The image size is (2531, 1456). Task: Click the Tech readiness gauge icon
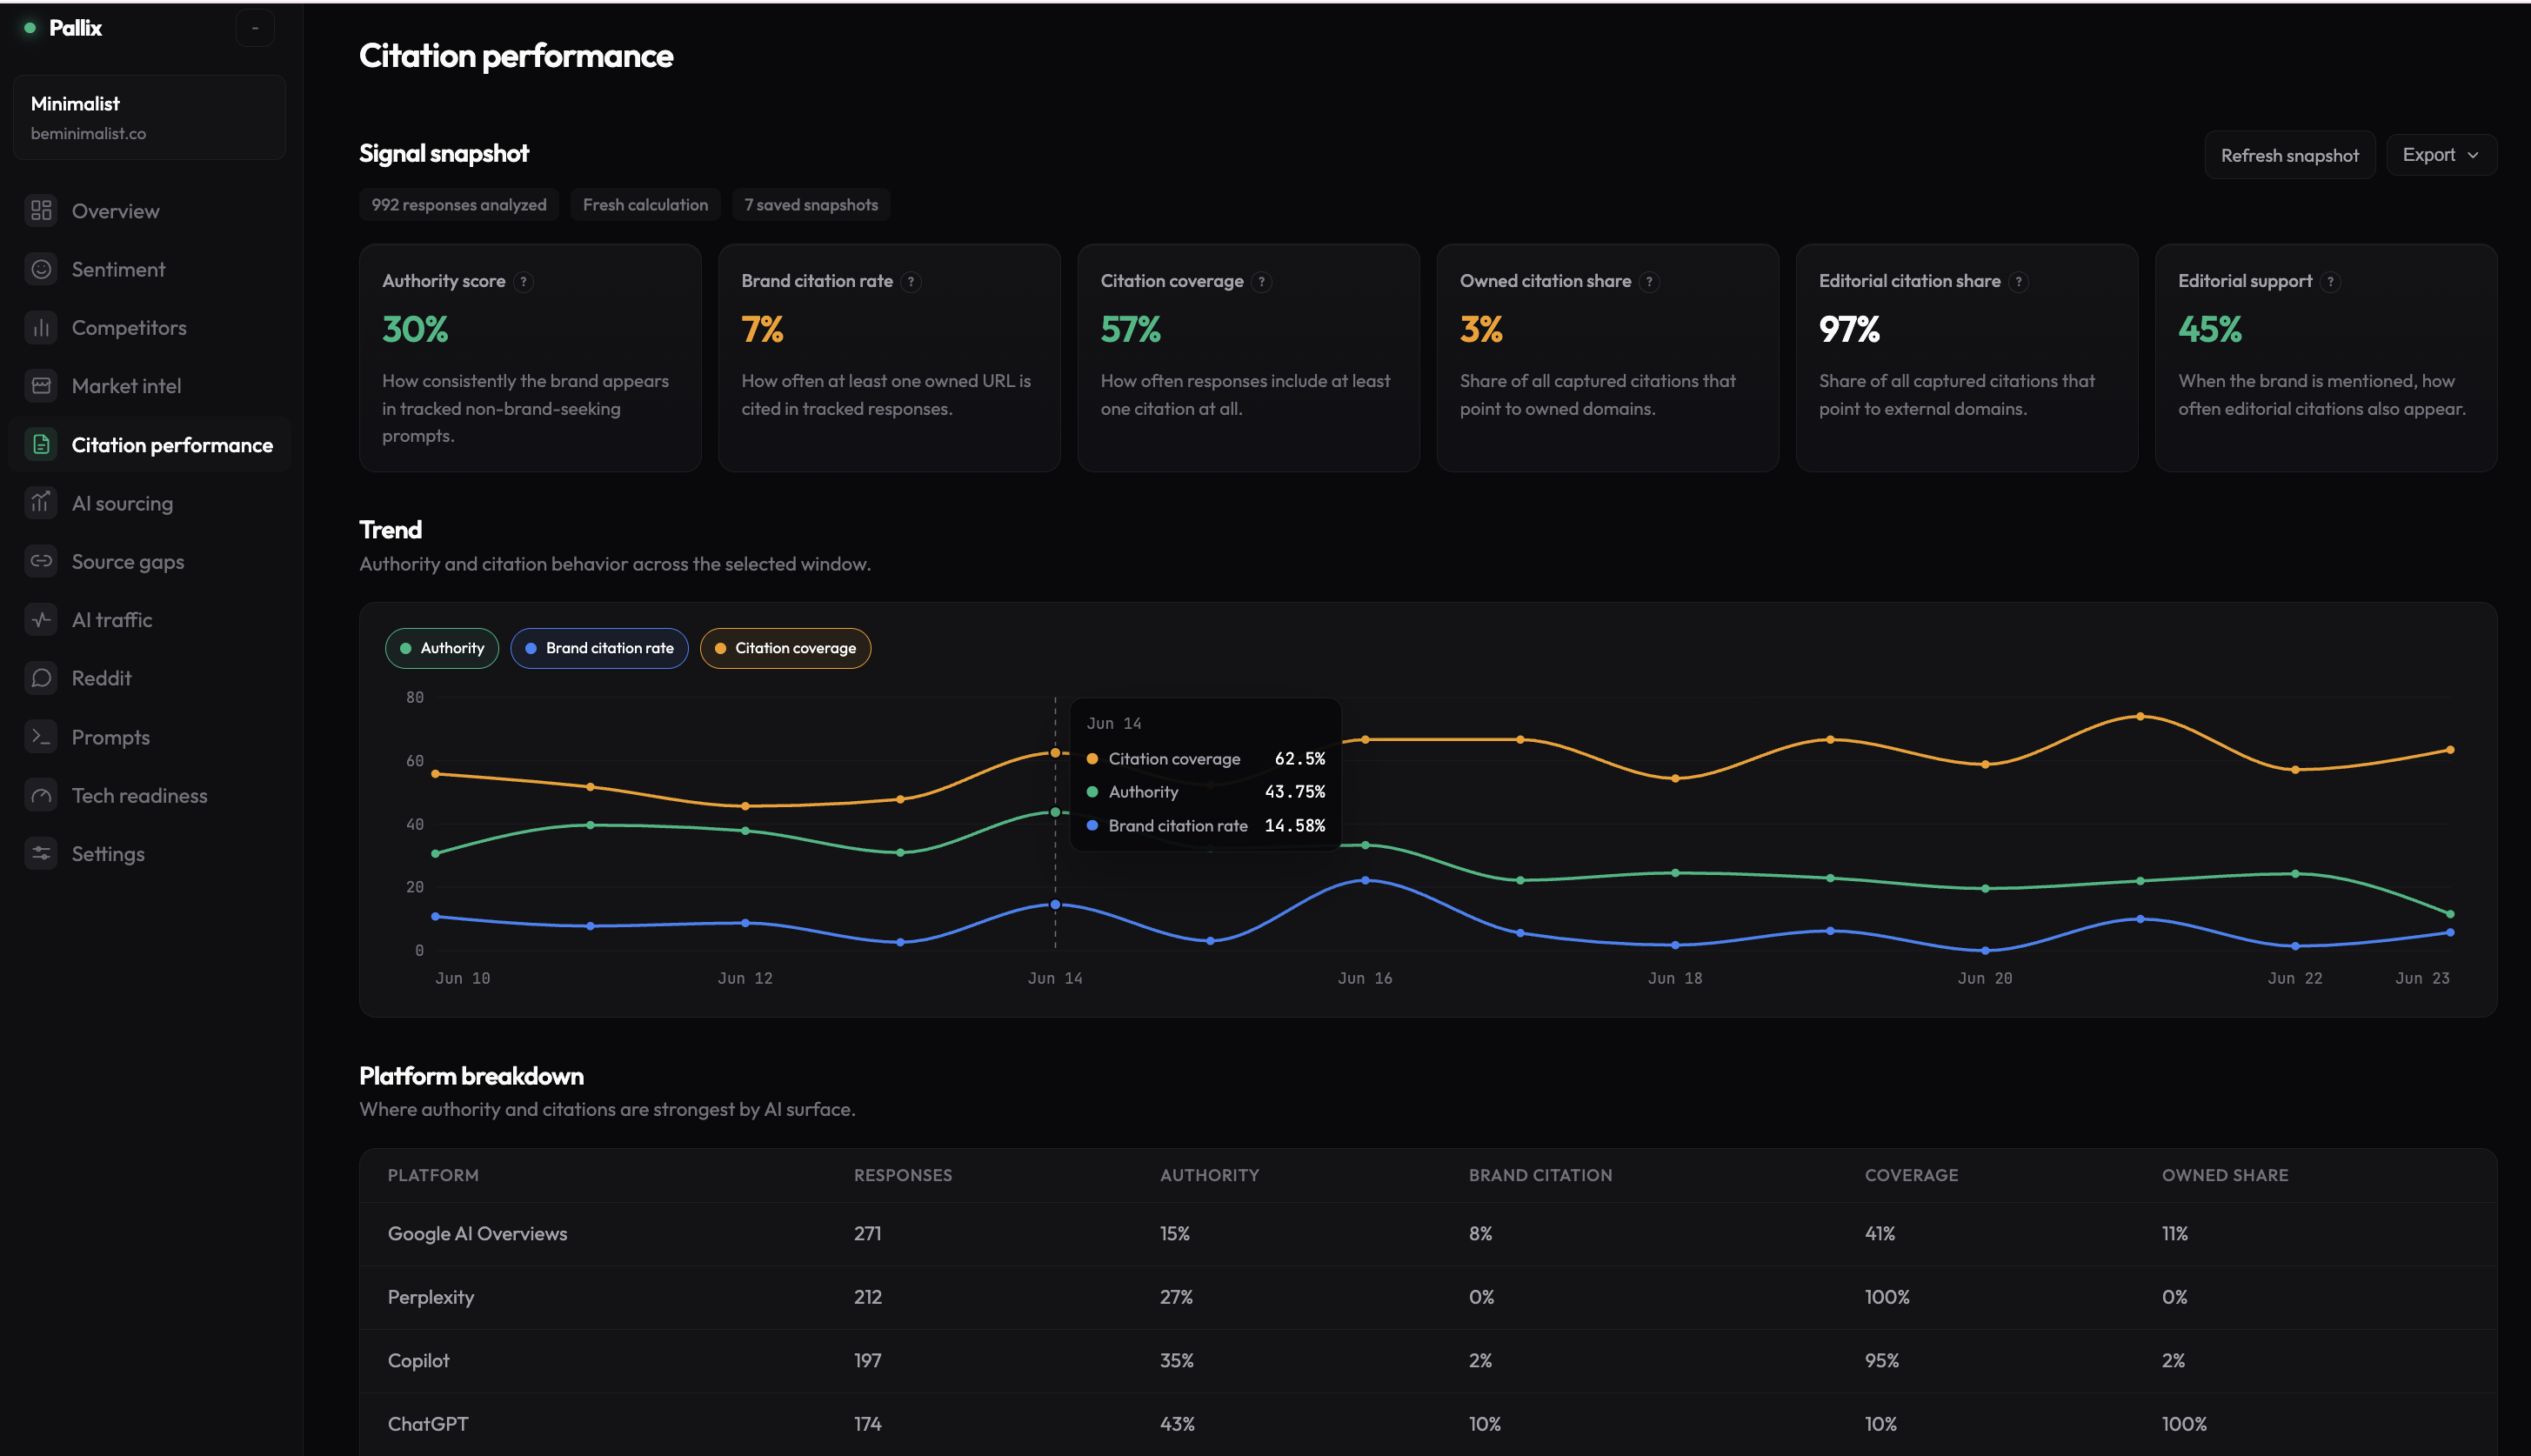(41, 796)
